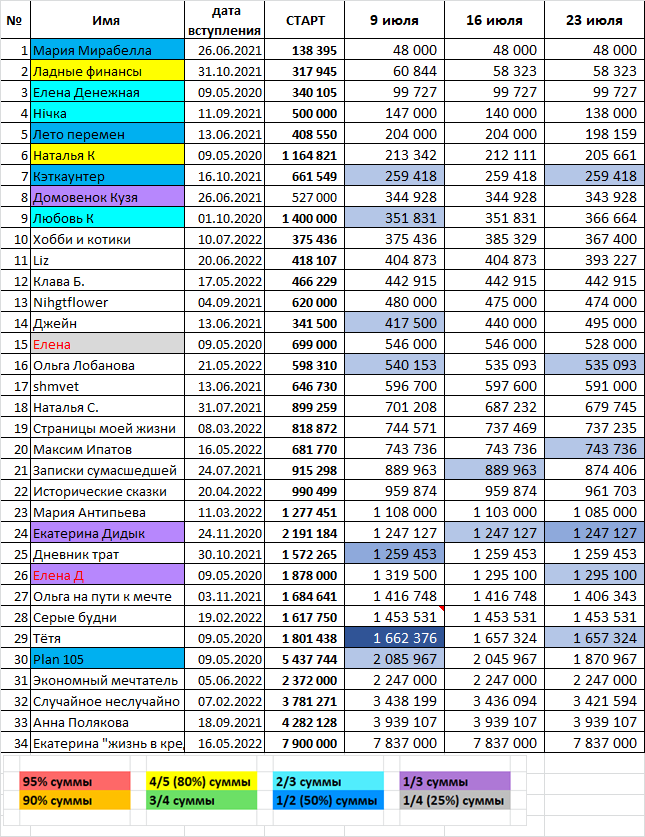Select the 'Ольга на пути к мечте' cell
Image resolution: width=645 pixels, height=837 pixels.
tap(107, 596)
